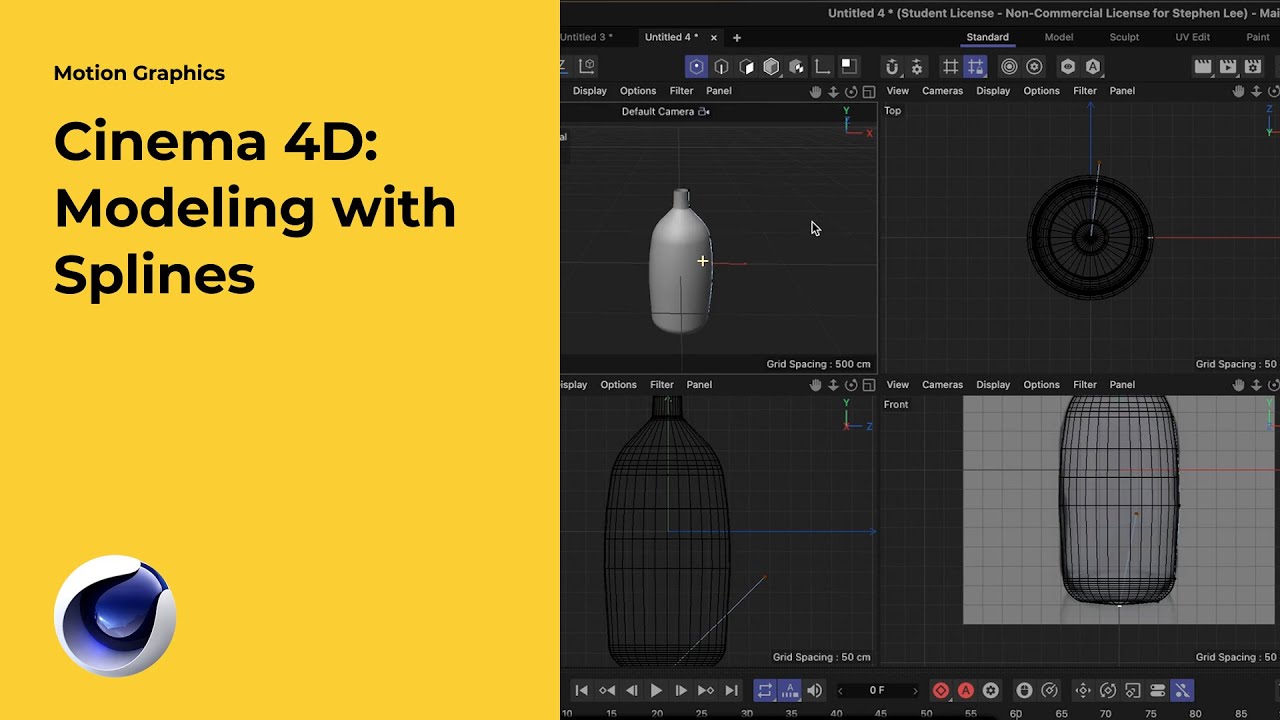
Task: Jump to next keyframe
Action: 706,690
